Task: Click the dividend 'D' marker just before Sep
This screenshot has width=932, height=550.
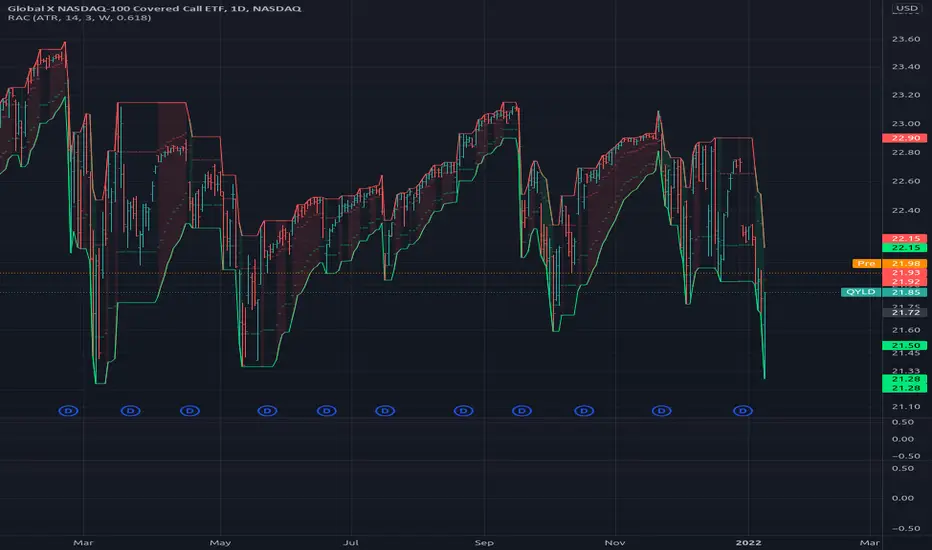Action: [464, 411]
